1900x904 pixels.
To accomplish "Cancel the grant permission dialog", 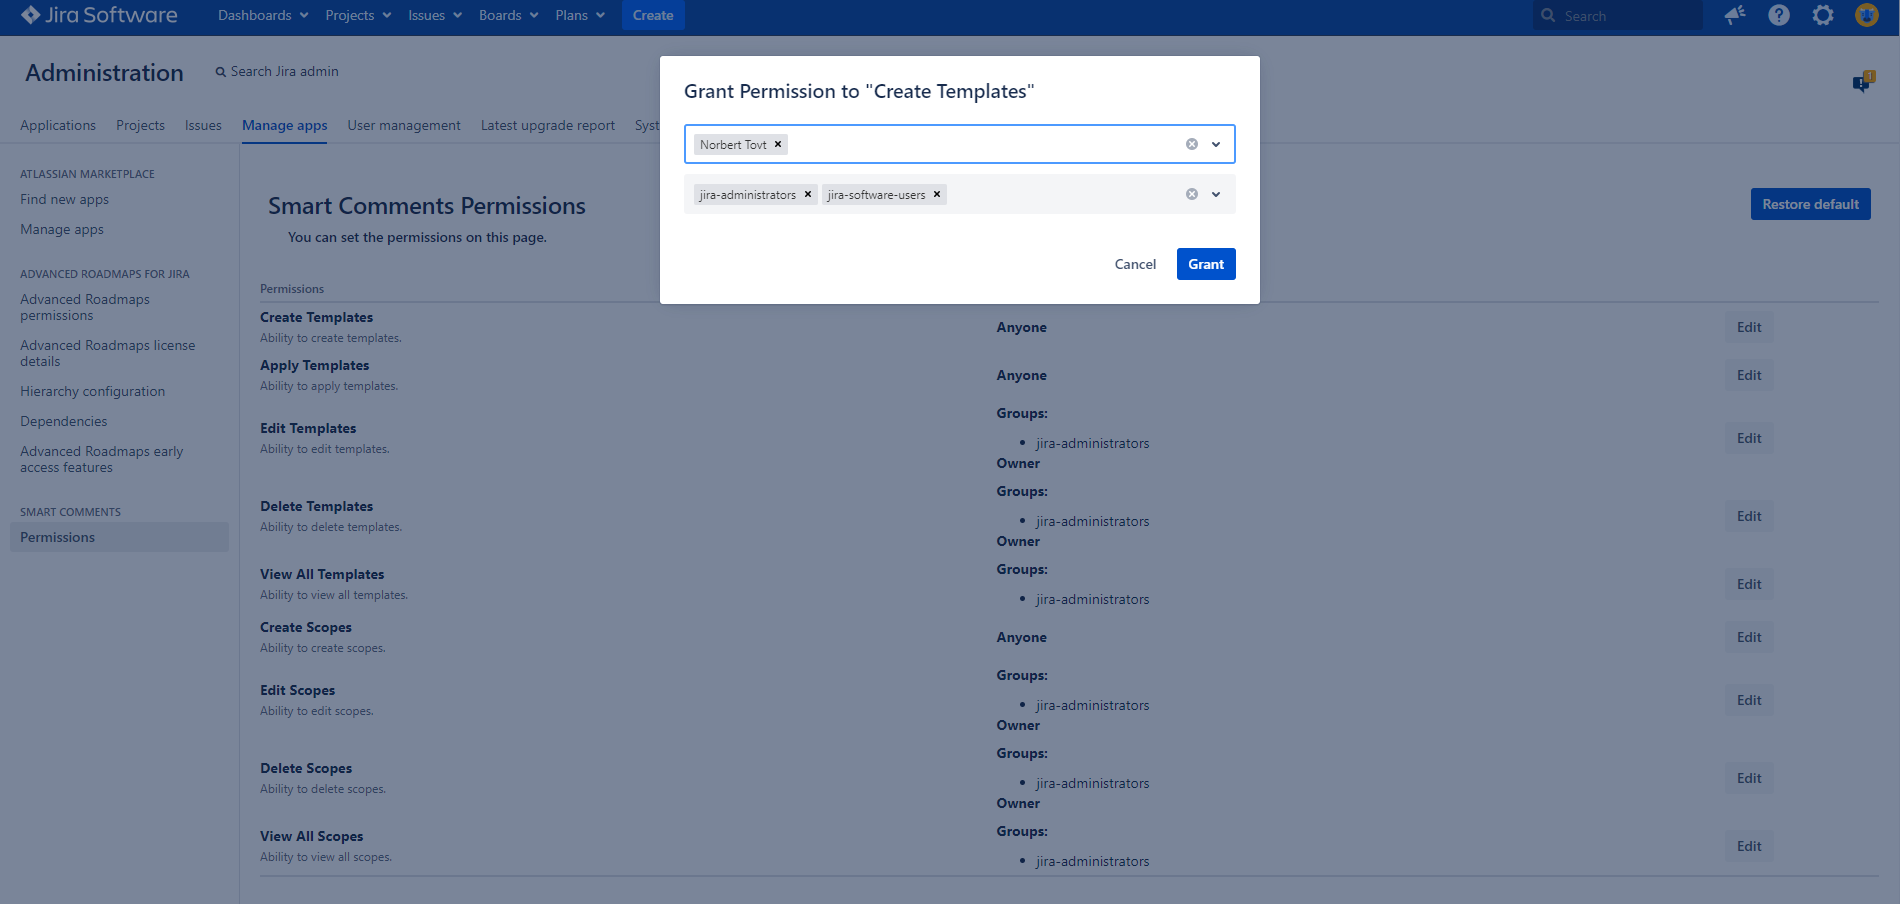I will 1135,264.
